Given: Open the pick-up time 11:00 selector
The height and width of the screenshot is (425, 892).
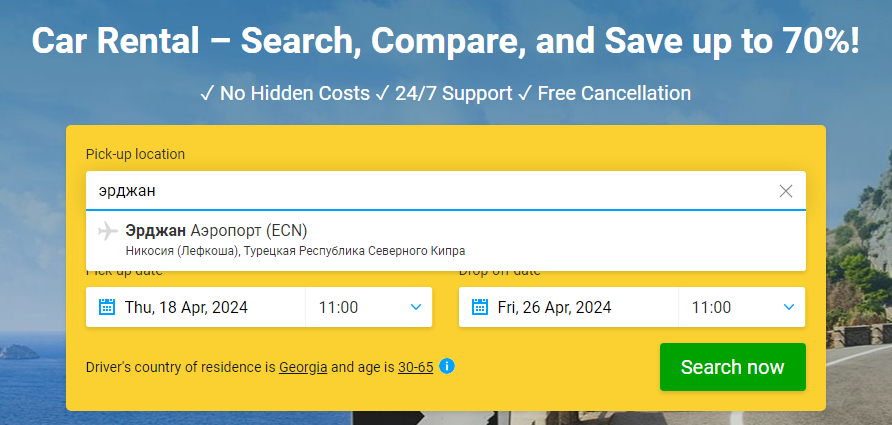Looking at the screenshot, I should click(340, 307).
